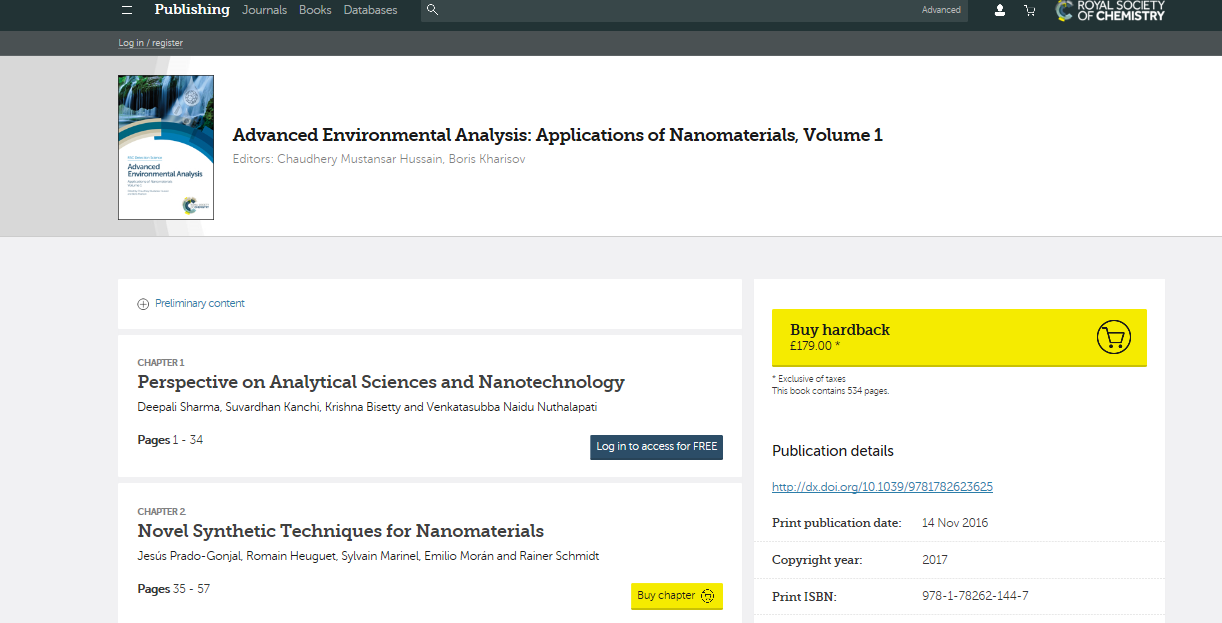Viewport: 1222px width, 623px height.
Task: Click the Royal Society of Chemistry logo
Action: click(1110, 10)
